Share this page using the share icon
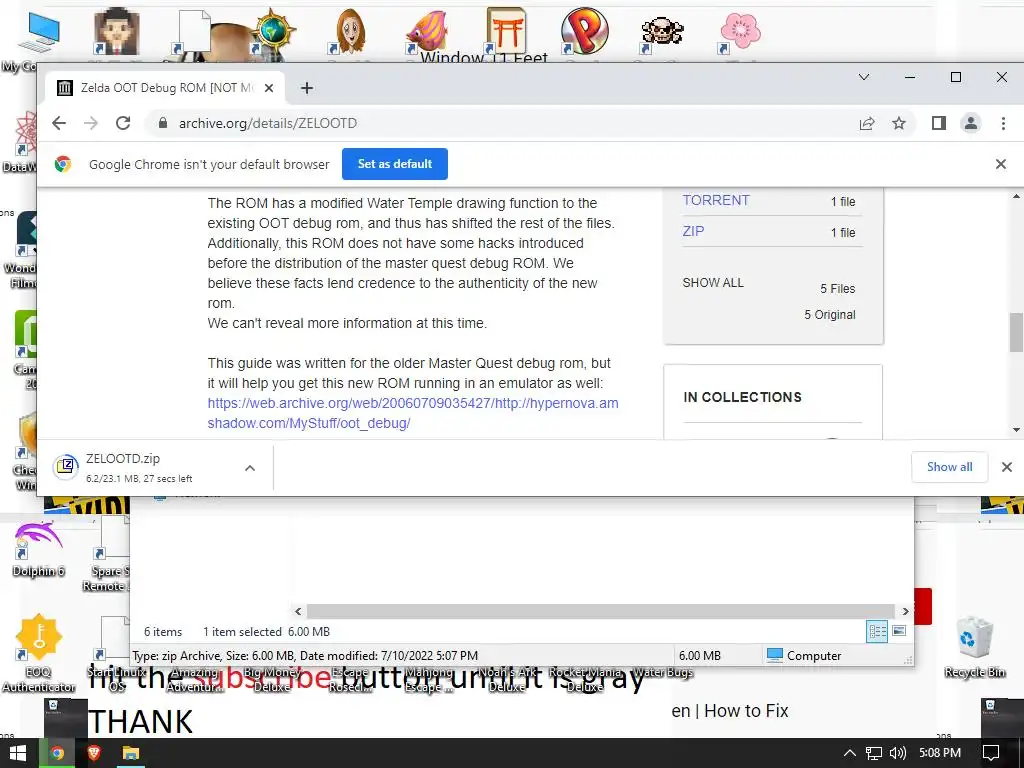The height and width of the screenshot is (768, 1024). pyautogui.click(x=867, y=123)
